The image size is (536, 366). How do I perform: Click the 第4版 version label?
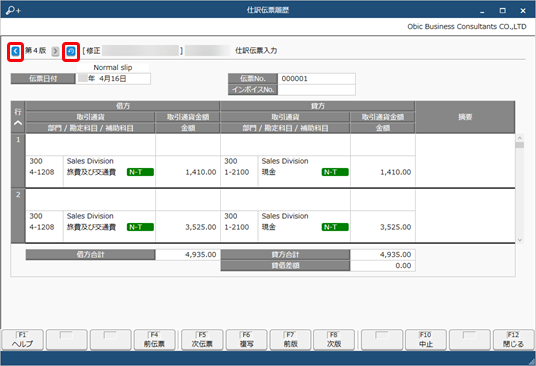[36, 51]
